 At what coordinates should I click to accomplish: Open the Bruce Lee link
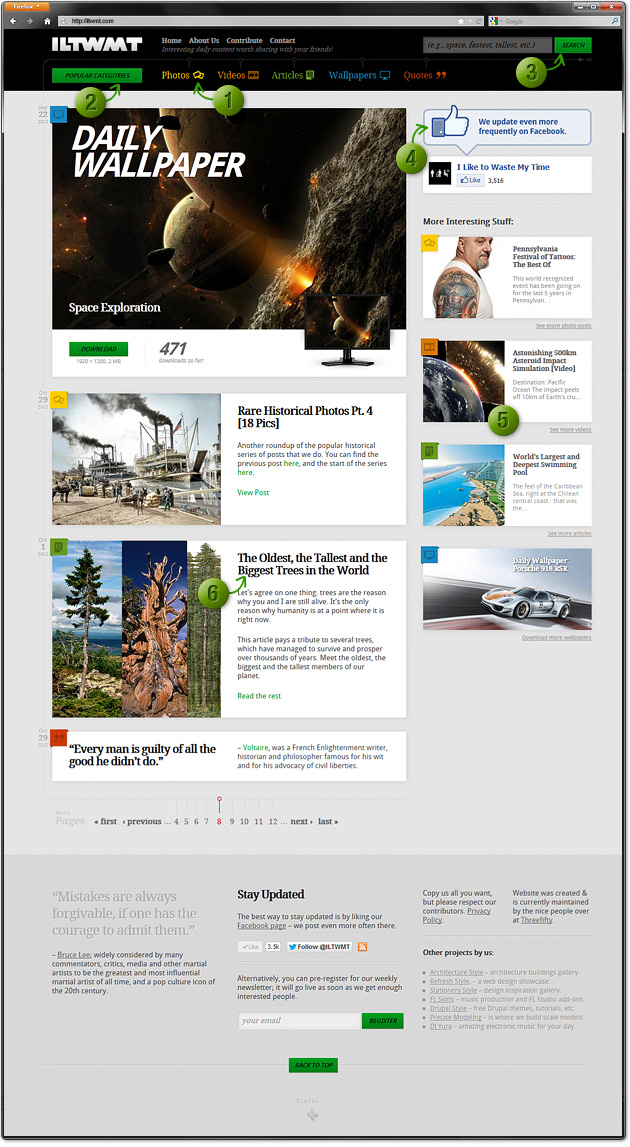click(x=72, y=955)
